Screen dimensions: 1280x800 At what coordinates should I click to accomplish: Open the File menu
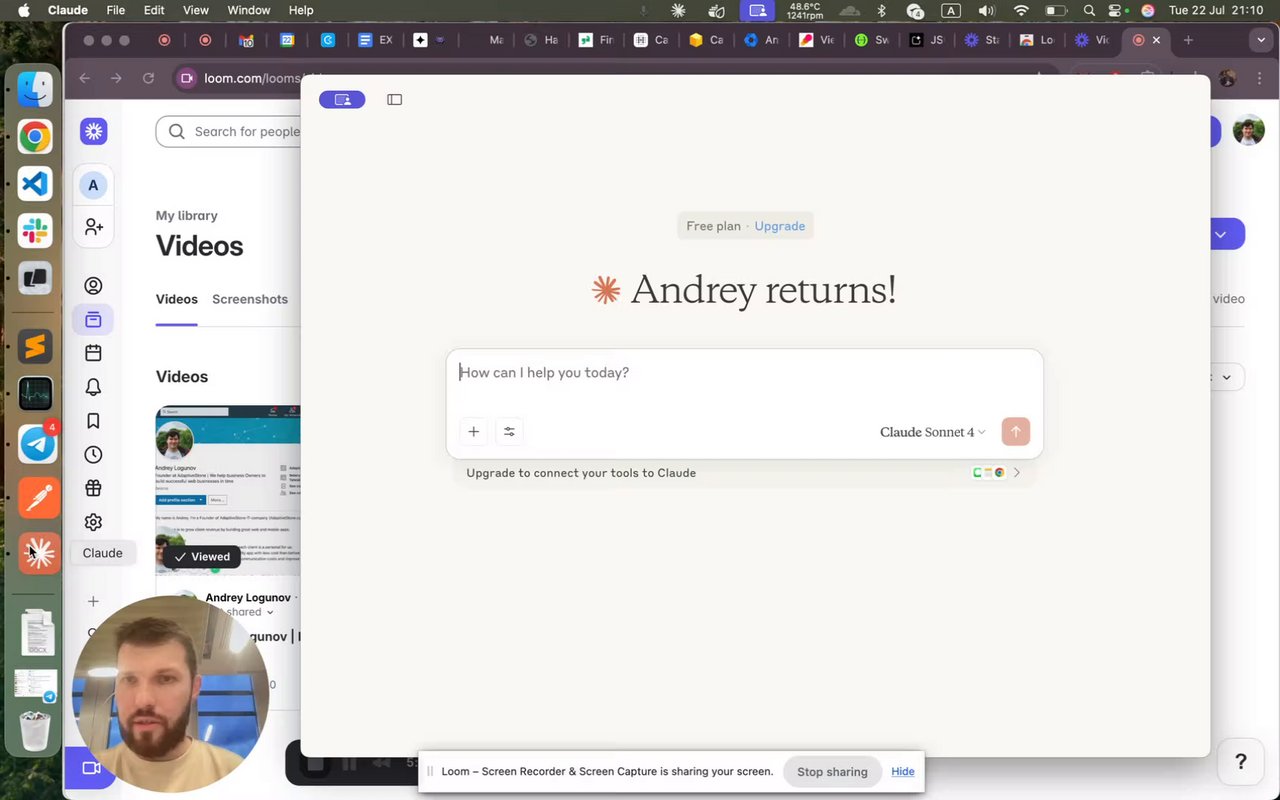tap(116, 10)
